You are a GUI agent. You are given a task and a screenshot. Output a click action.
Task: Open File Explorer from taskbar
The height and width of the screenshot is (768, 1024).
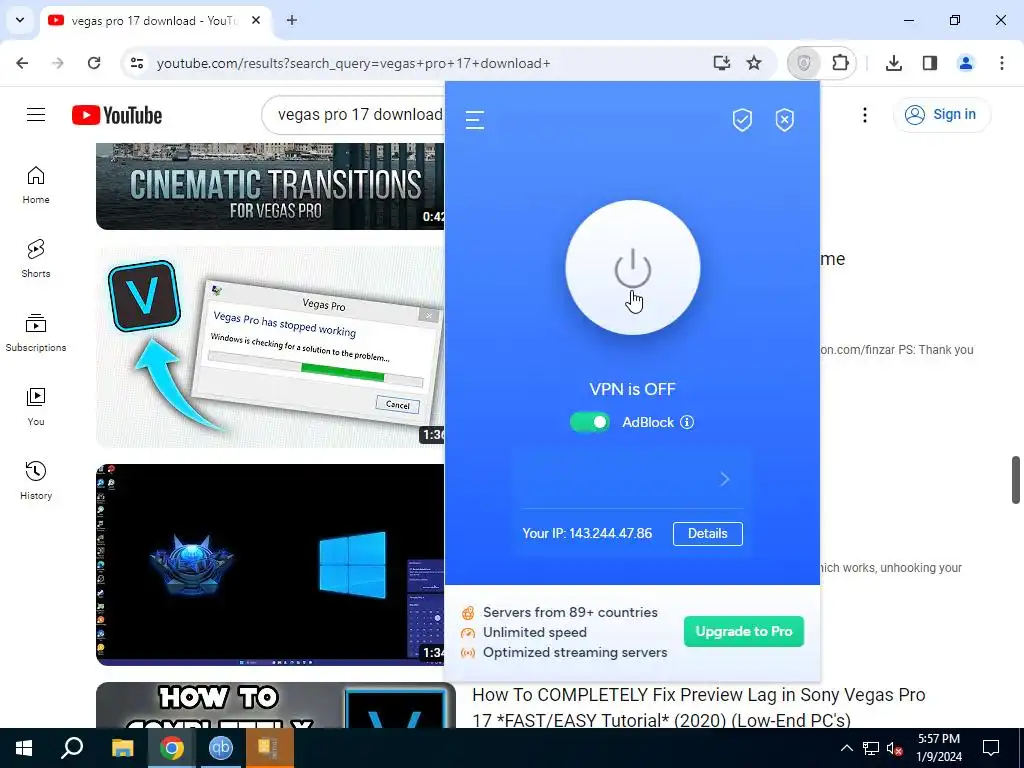point(122,748)
